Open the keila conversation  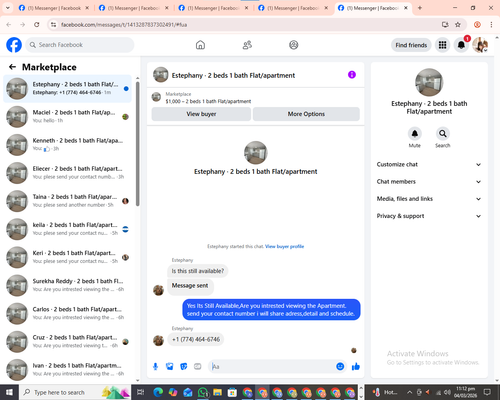coord(67,229)
